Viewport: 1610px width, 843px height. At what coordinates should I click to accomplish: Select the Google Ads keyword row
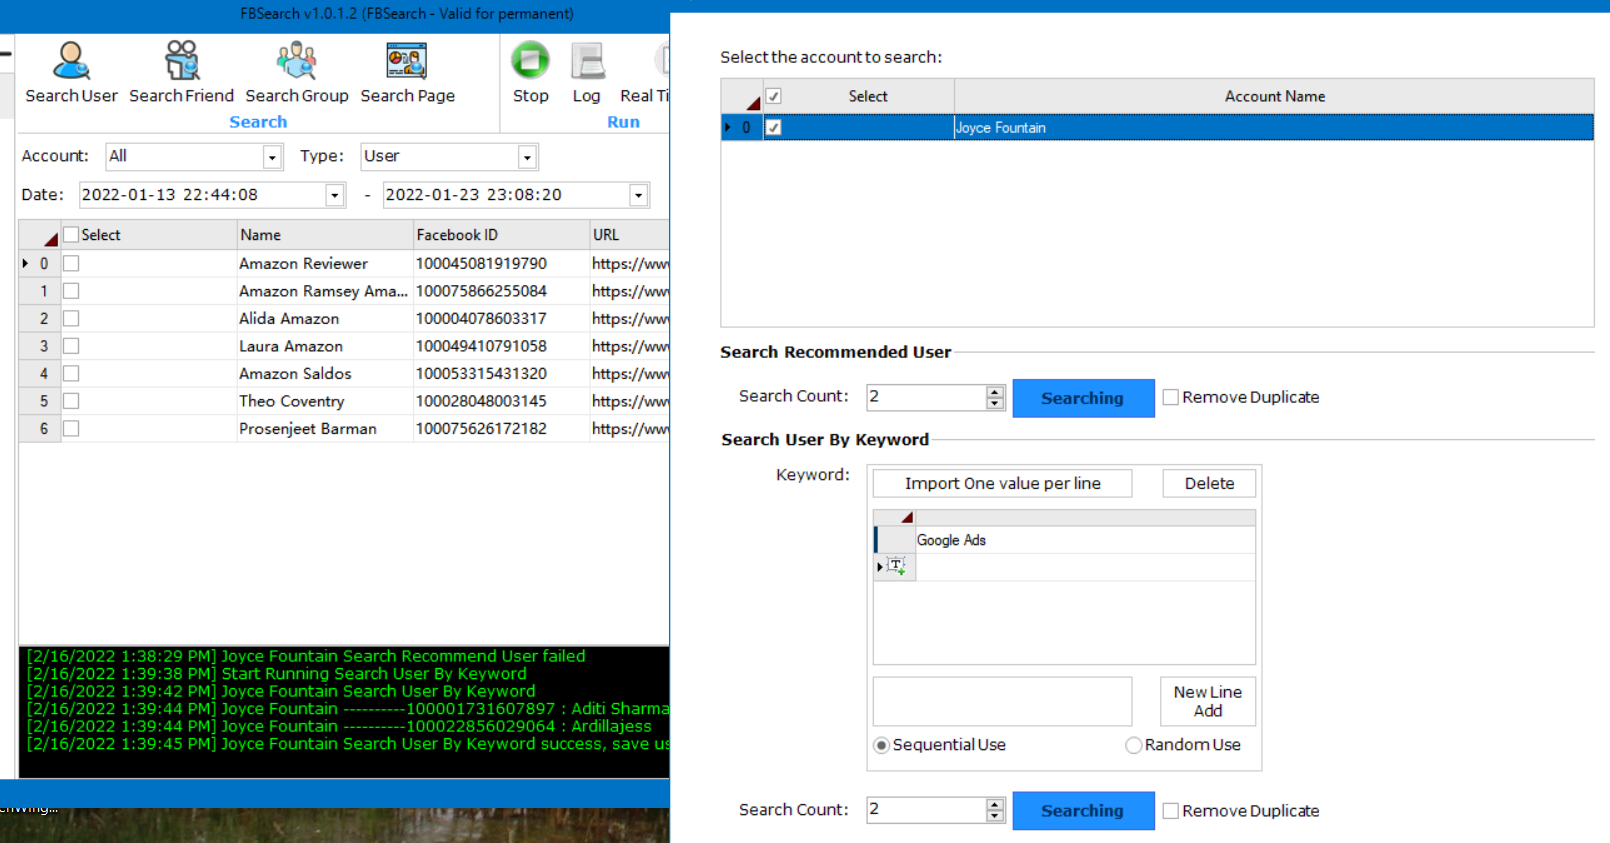(1084, 540)
